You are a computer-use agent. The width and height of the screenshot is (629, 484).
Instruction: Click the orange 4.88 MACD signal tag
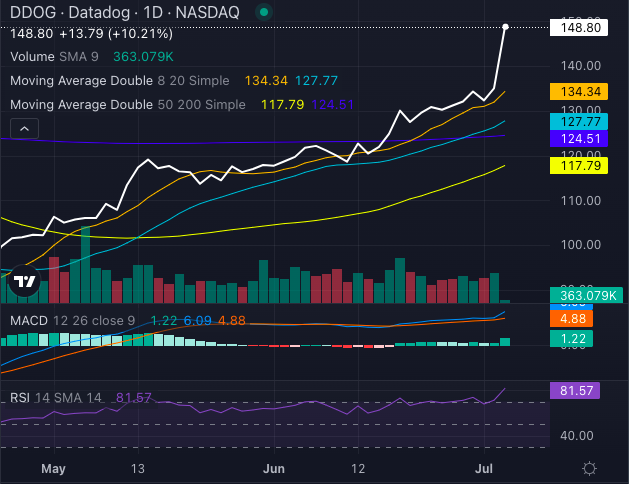point(571,319)
